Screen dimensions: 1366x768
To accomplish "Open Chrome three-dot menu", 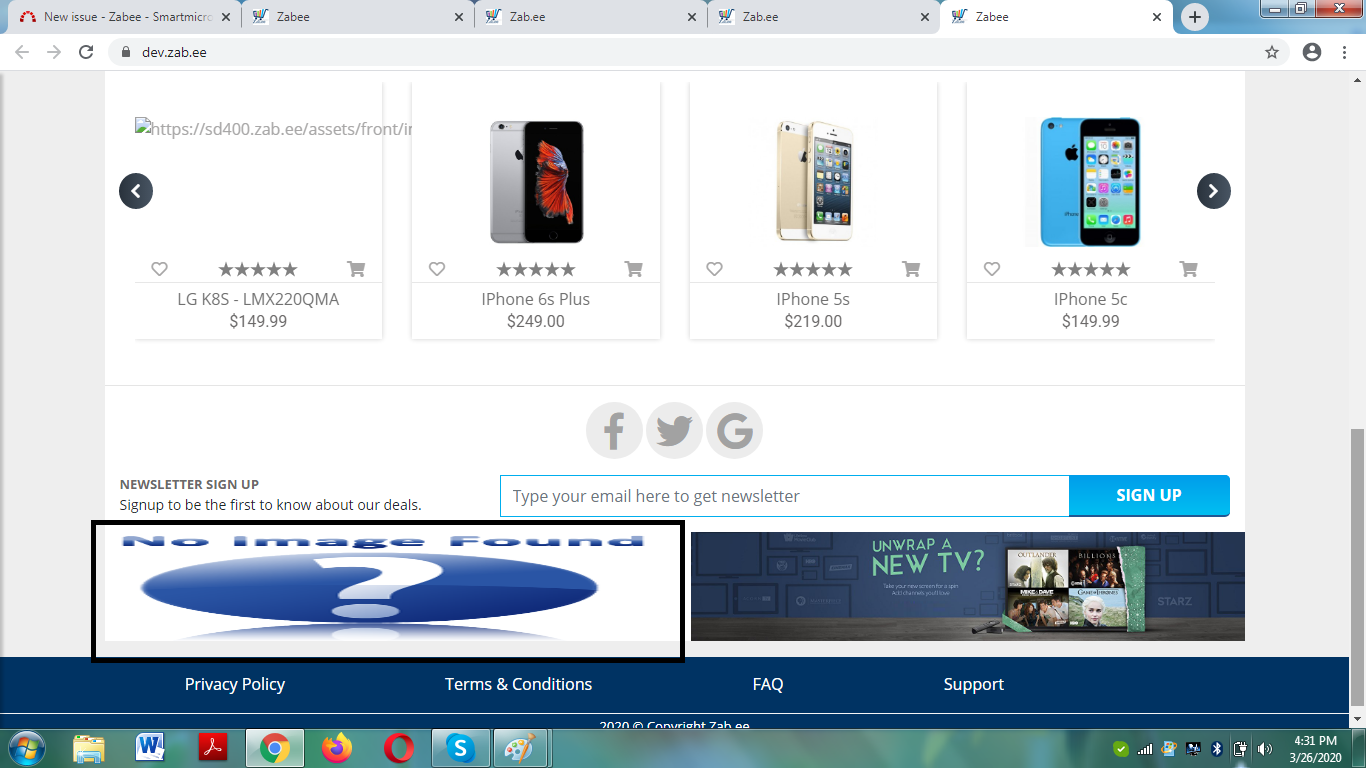I will pyautogui.click(x=1345, y=52).
